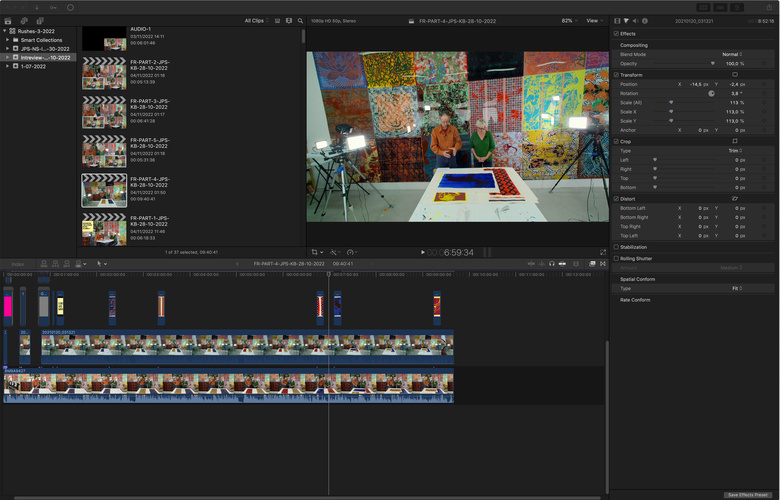Open the viewer View menu
The height and width of the screenshot is (500, 780).
click(595, 20)
